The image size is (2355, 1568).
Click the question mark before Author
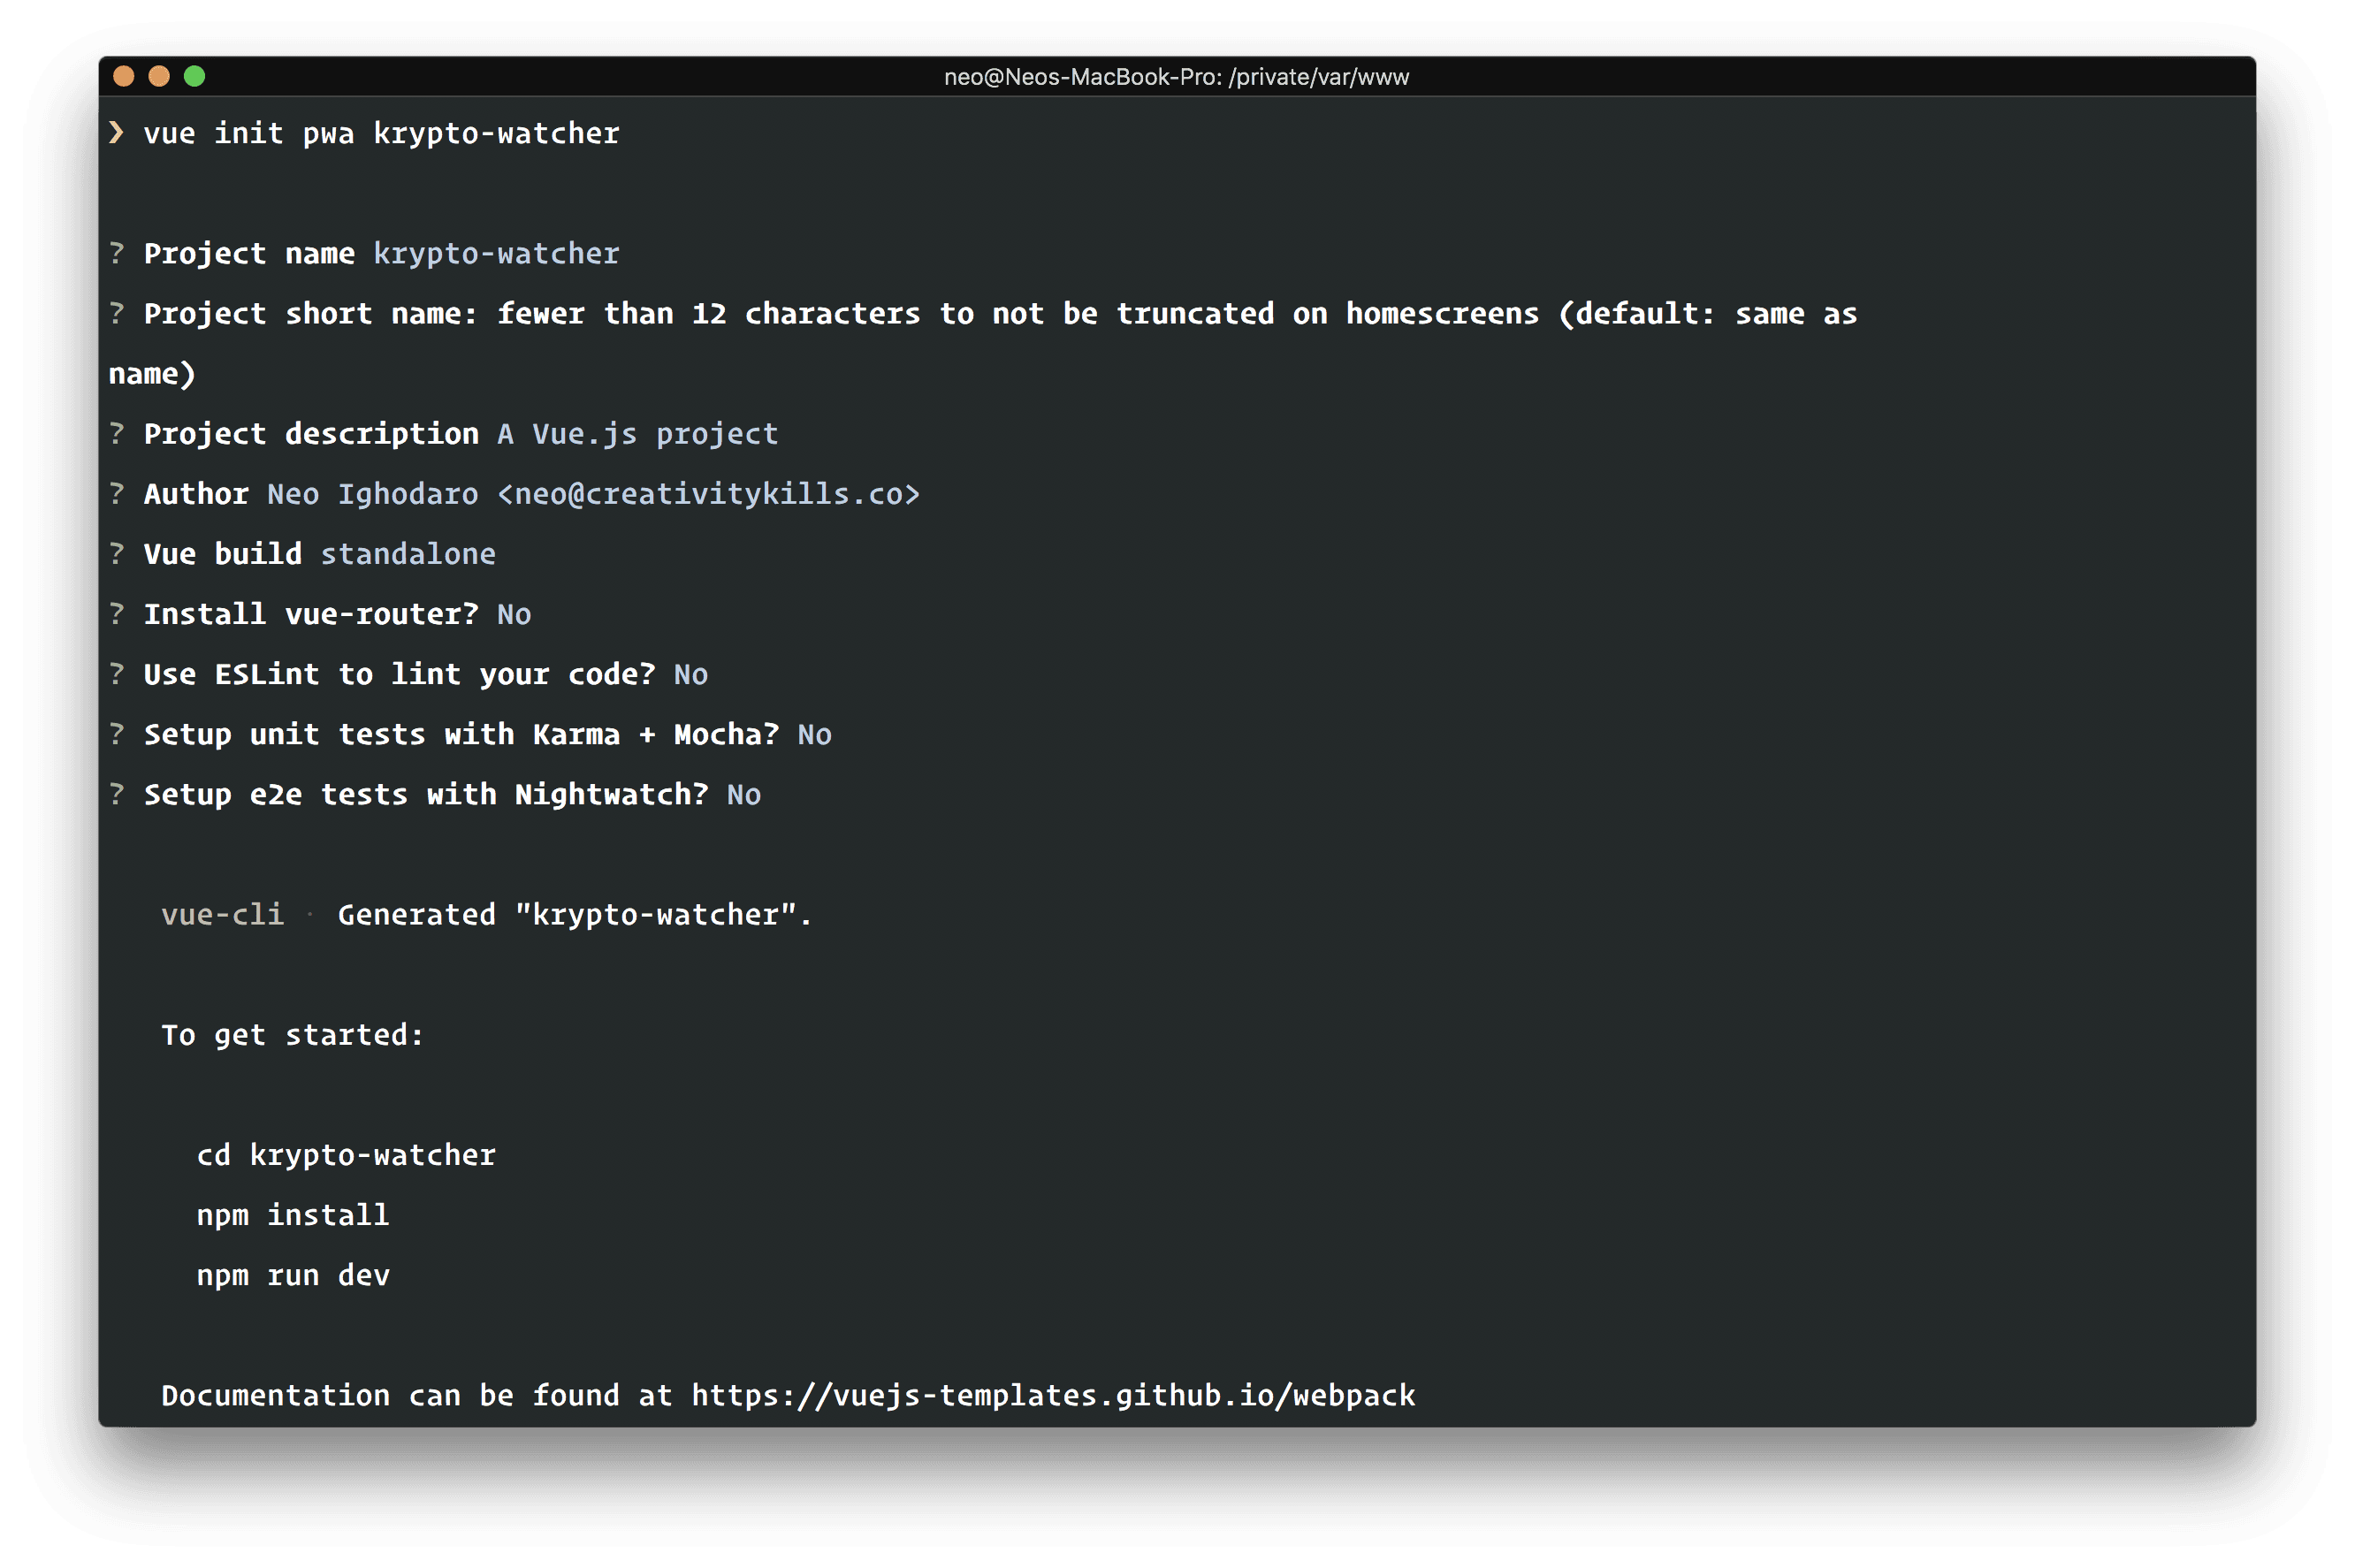[117, 494]
